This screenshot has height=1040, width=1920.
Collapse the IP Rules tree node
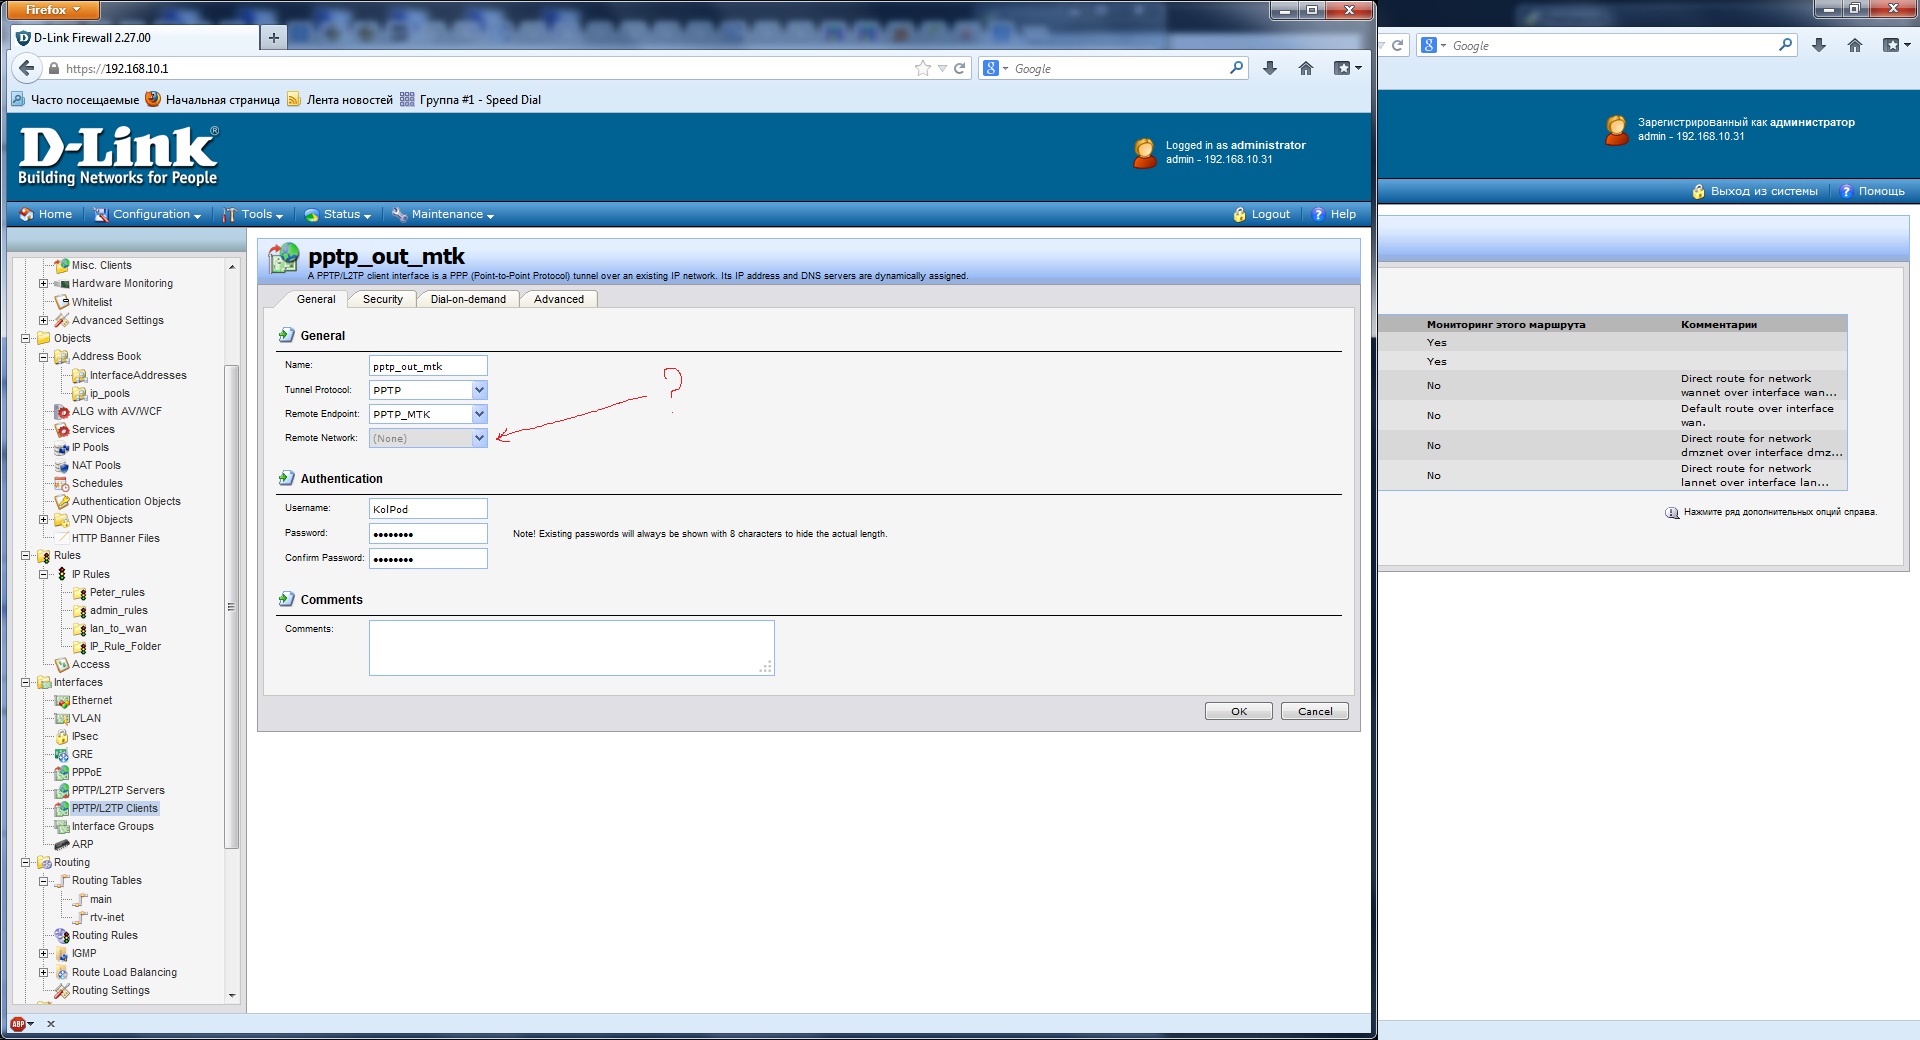tap(44, 575)
